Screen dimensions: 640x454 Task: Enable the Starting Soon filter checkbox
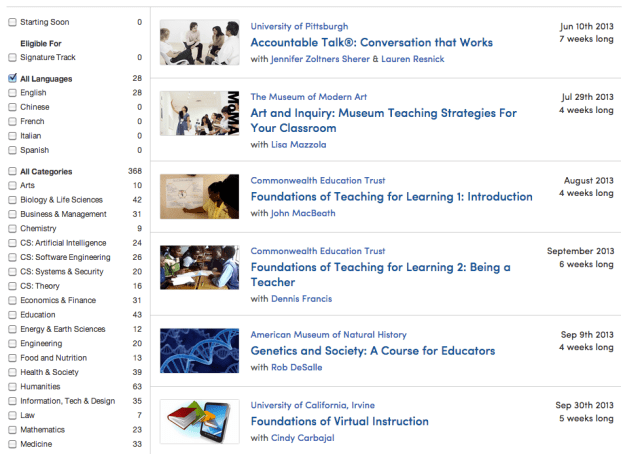(12, 21)
